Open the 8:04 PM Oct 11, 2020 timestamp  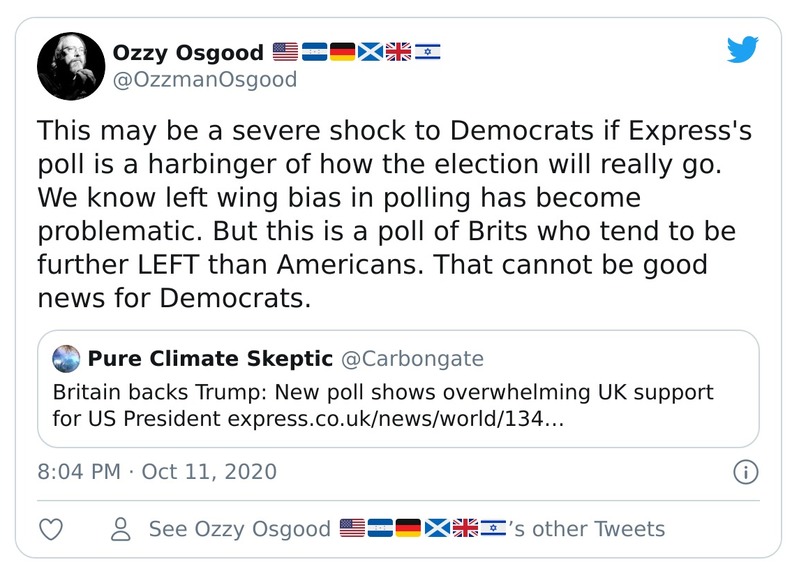pos(157,471)
